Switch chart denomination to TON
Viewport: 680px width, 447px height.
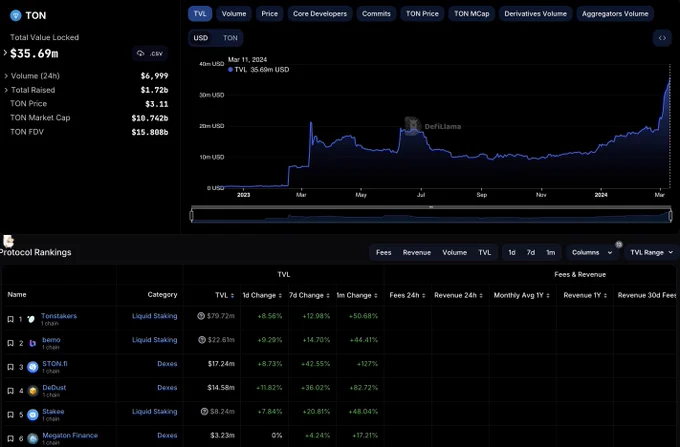coord(230,38)
